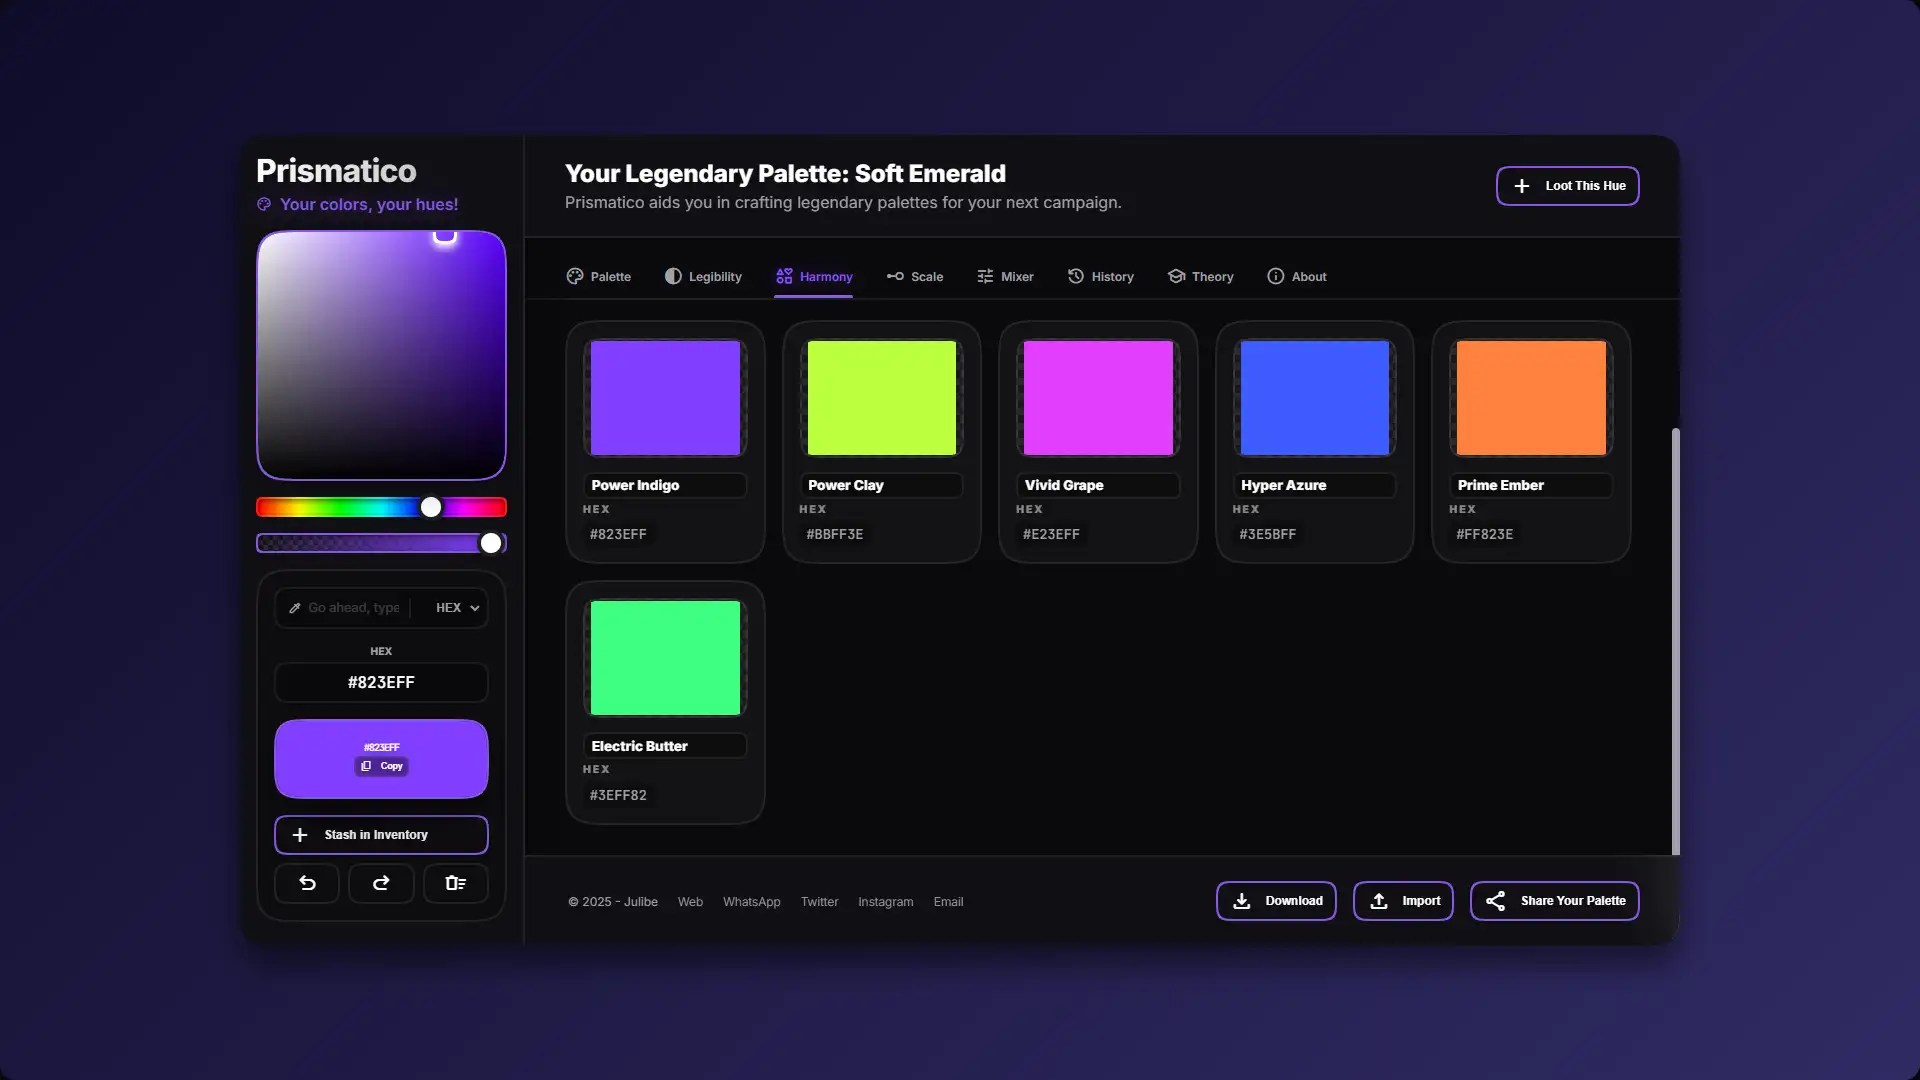Click the color text input field

(x=353, y=608)
